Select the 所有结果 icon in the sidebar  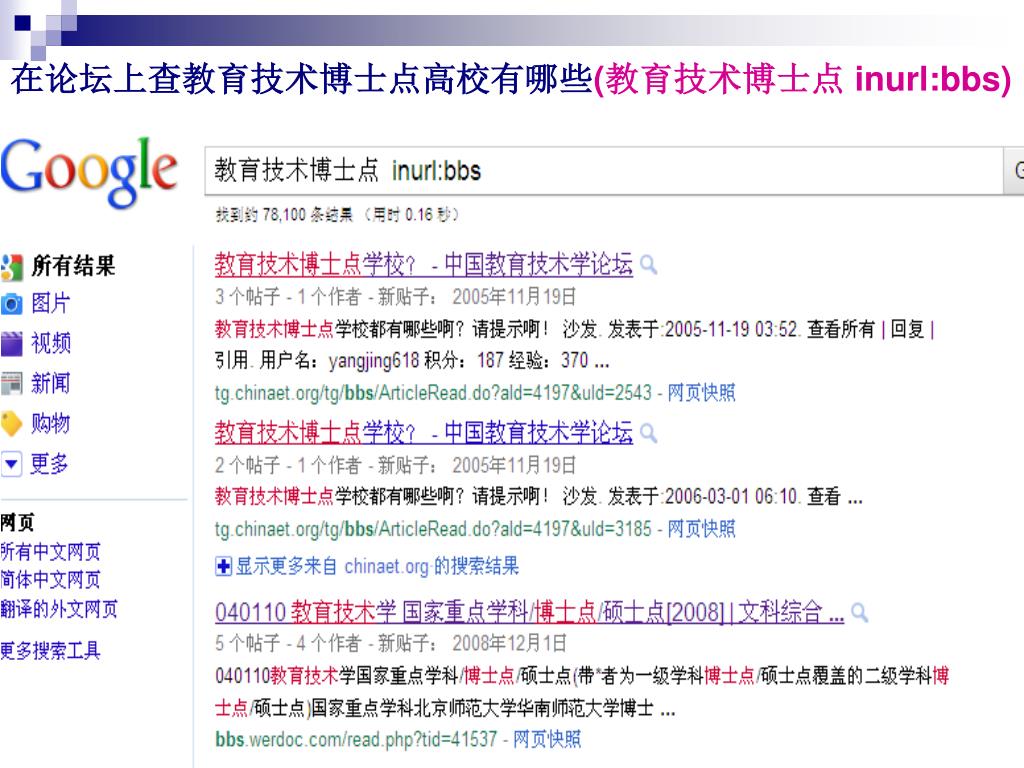[12, 266]
